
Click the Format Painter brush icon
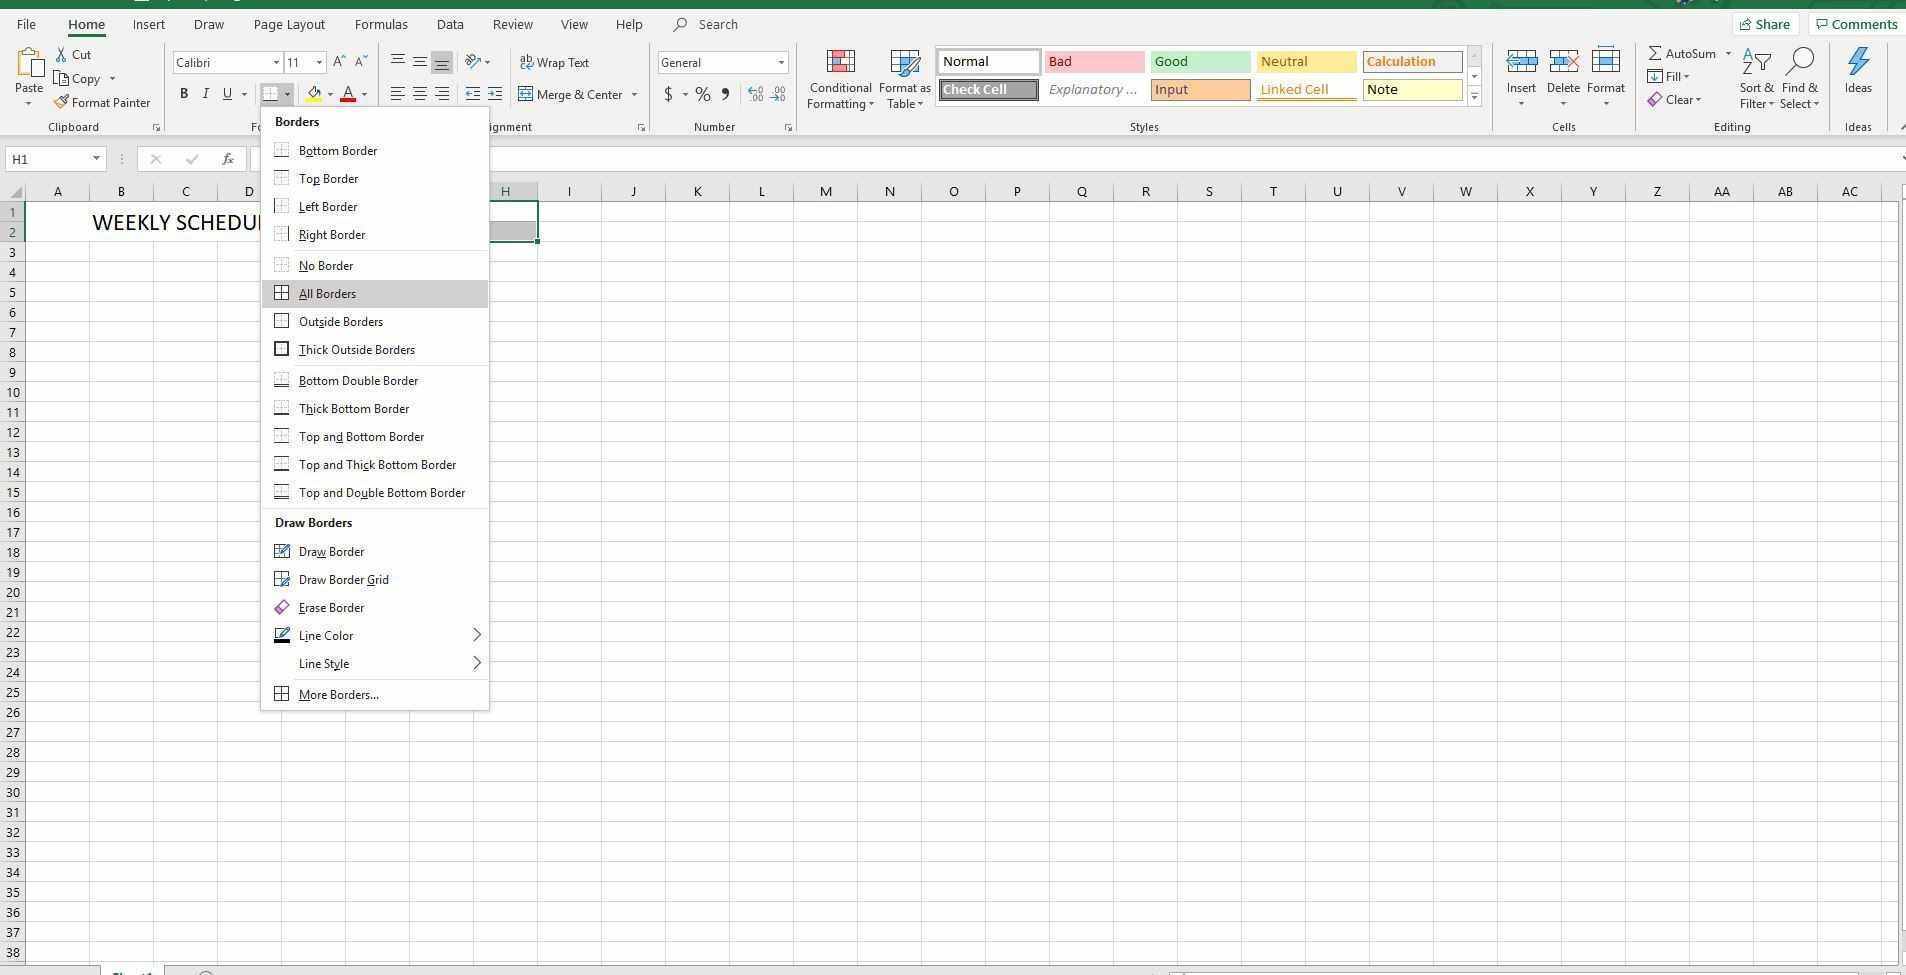pyautogui.click(x=61, y=102)
